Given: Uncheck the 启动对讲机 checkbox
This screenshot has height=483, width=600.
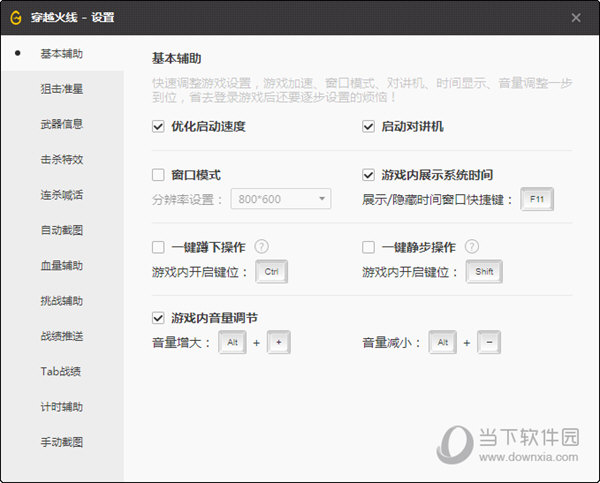Looking at the screenshot, I should point(368,126).
